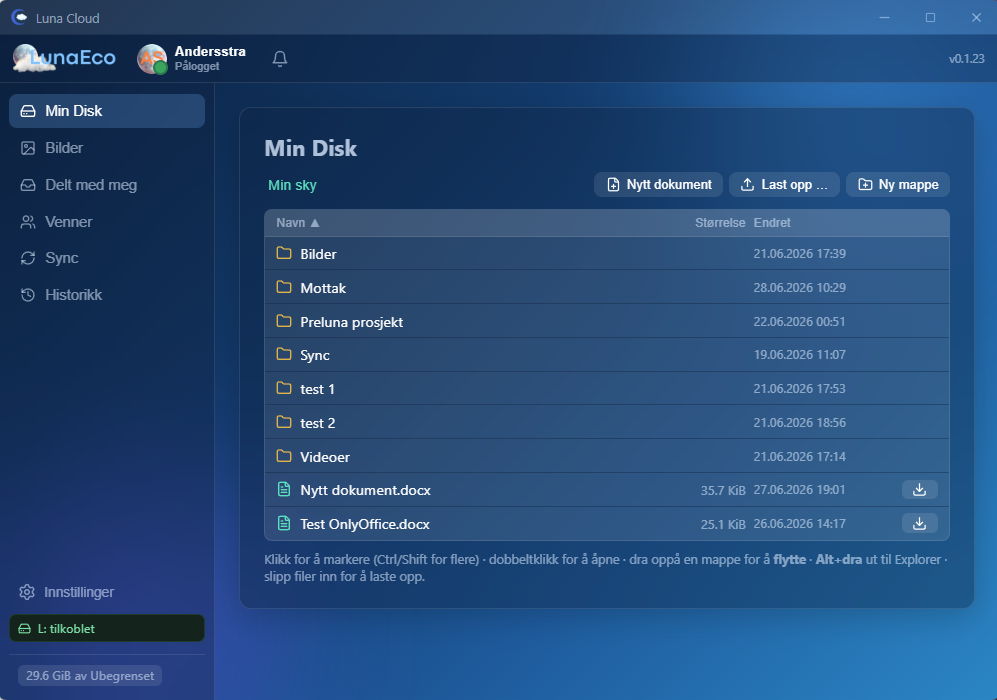Click the Andersstra profile avatar
The image size is (997, 700).
point(152,59)
